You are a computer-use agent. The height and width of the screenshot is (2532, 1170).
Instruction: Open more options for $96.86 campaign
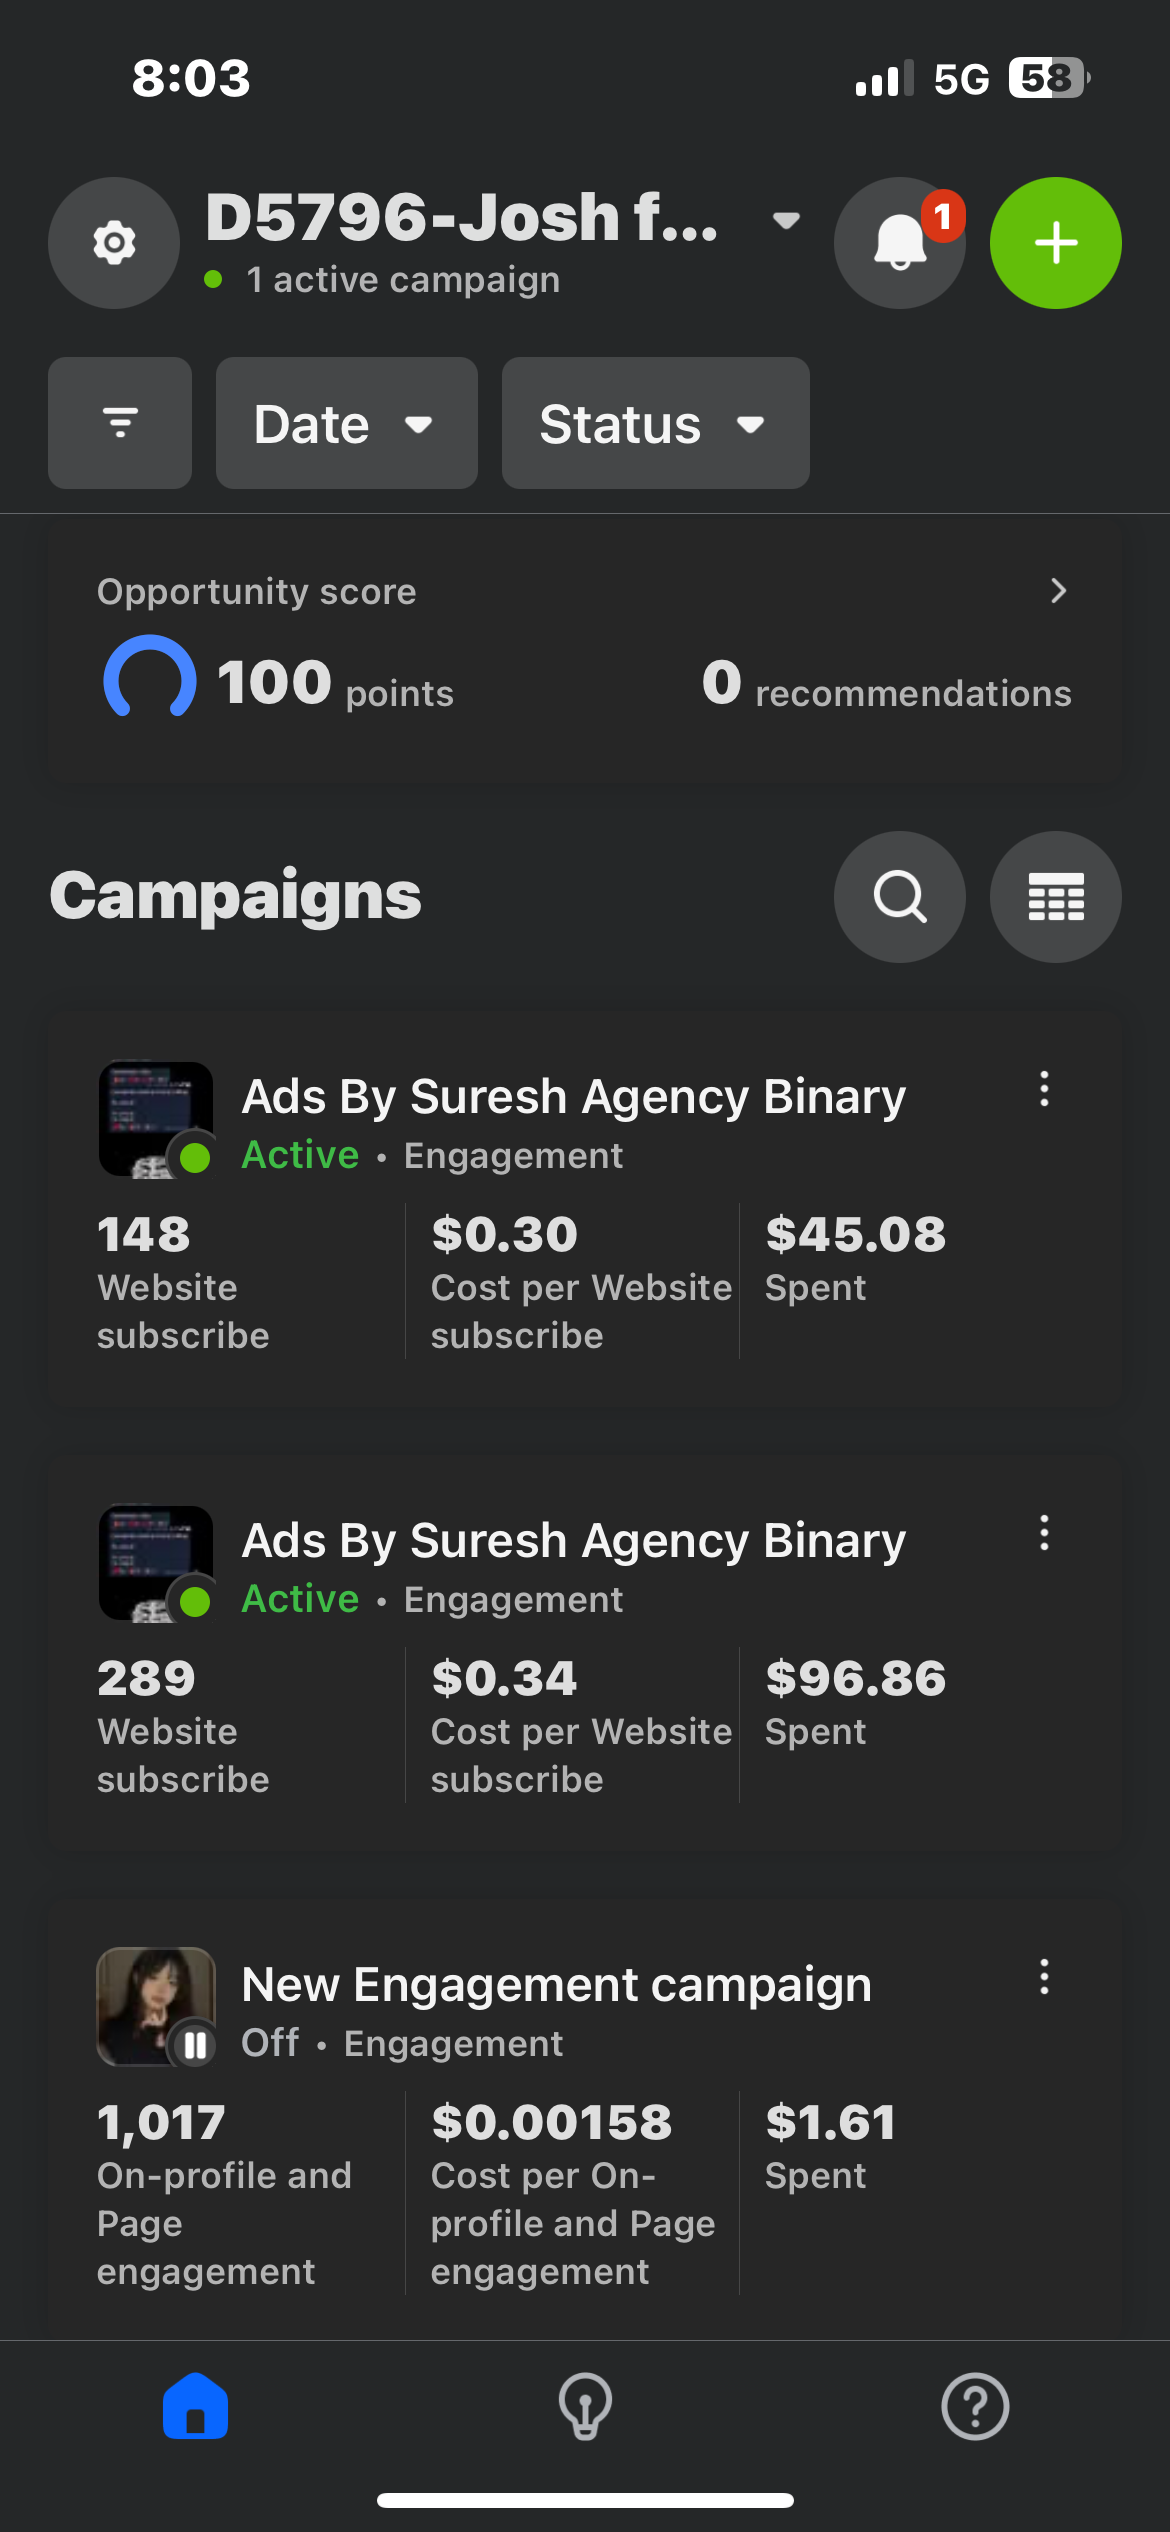coord(1044,1533)
